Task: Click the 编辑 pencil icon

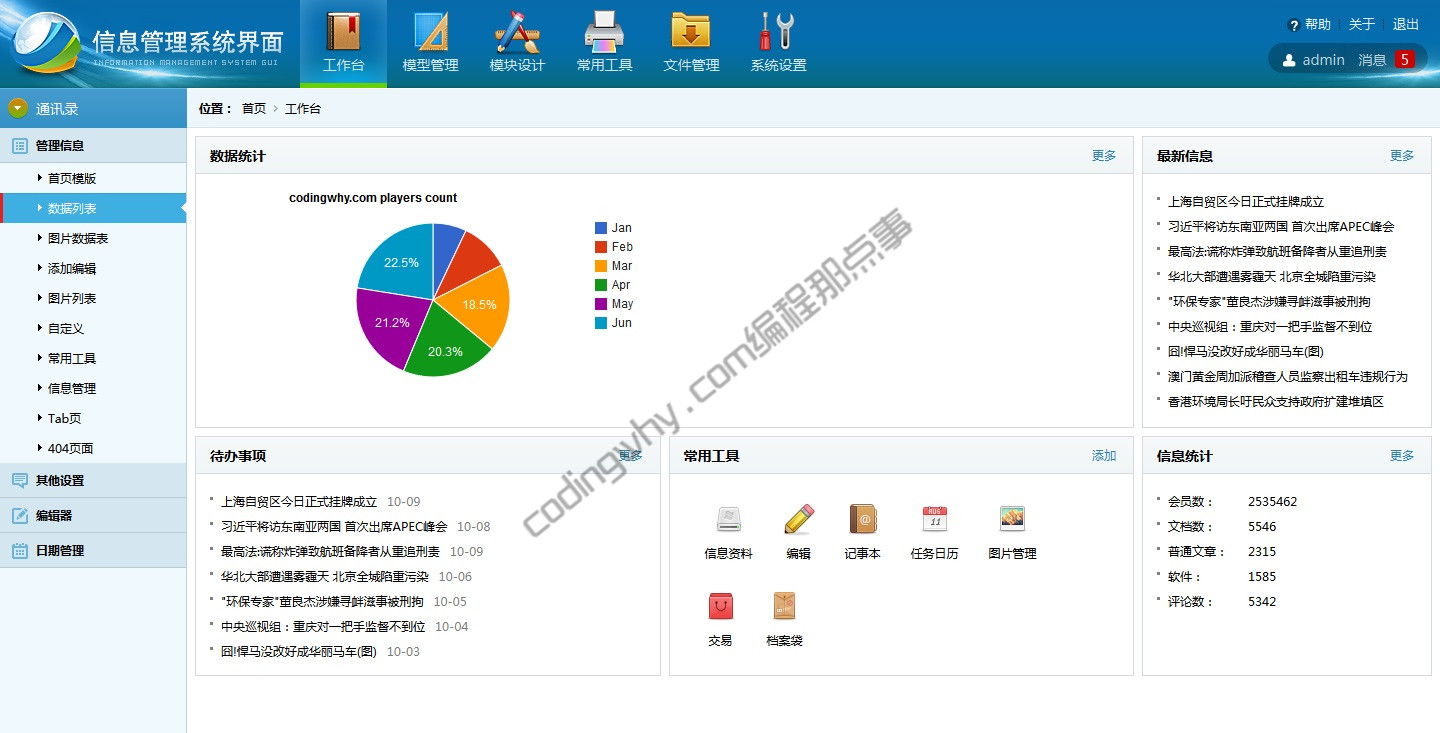Action: click(x=798, y=519)
